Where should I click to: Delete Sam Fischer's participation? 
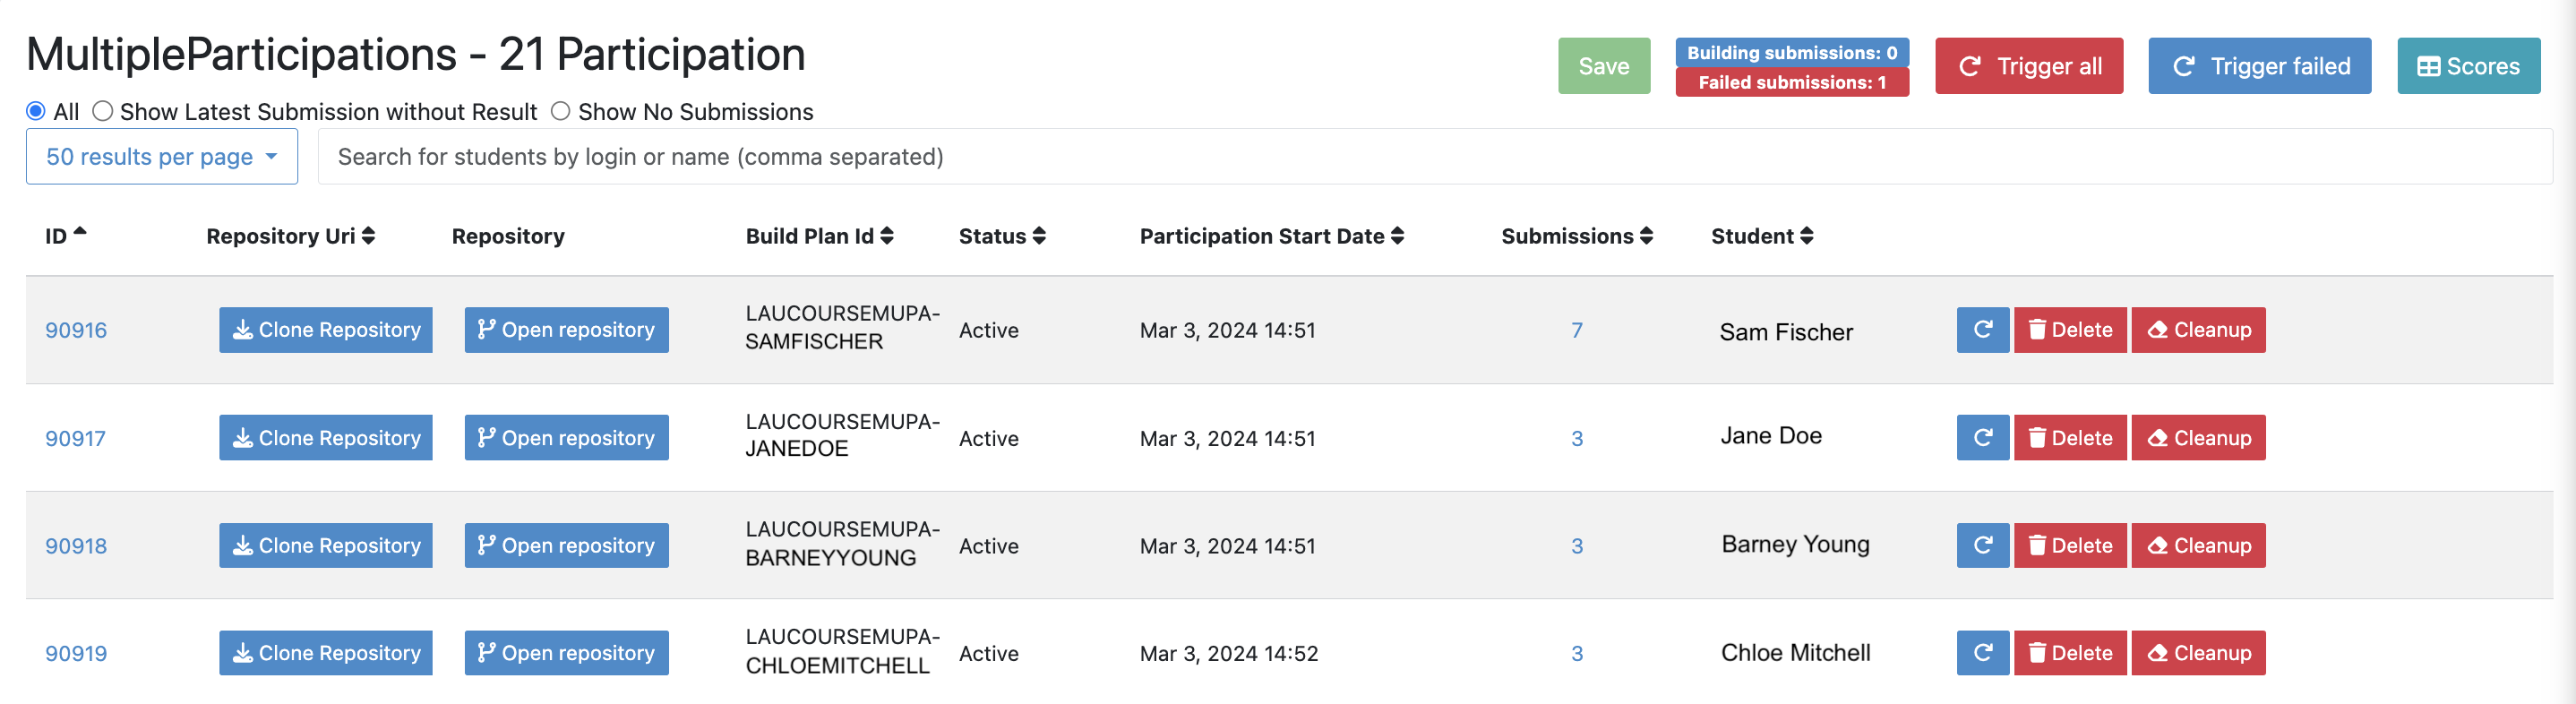2070,329
